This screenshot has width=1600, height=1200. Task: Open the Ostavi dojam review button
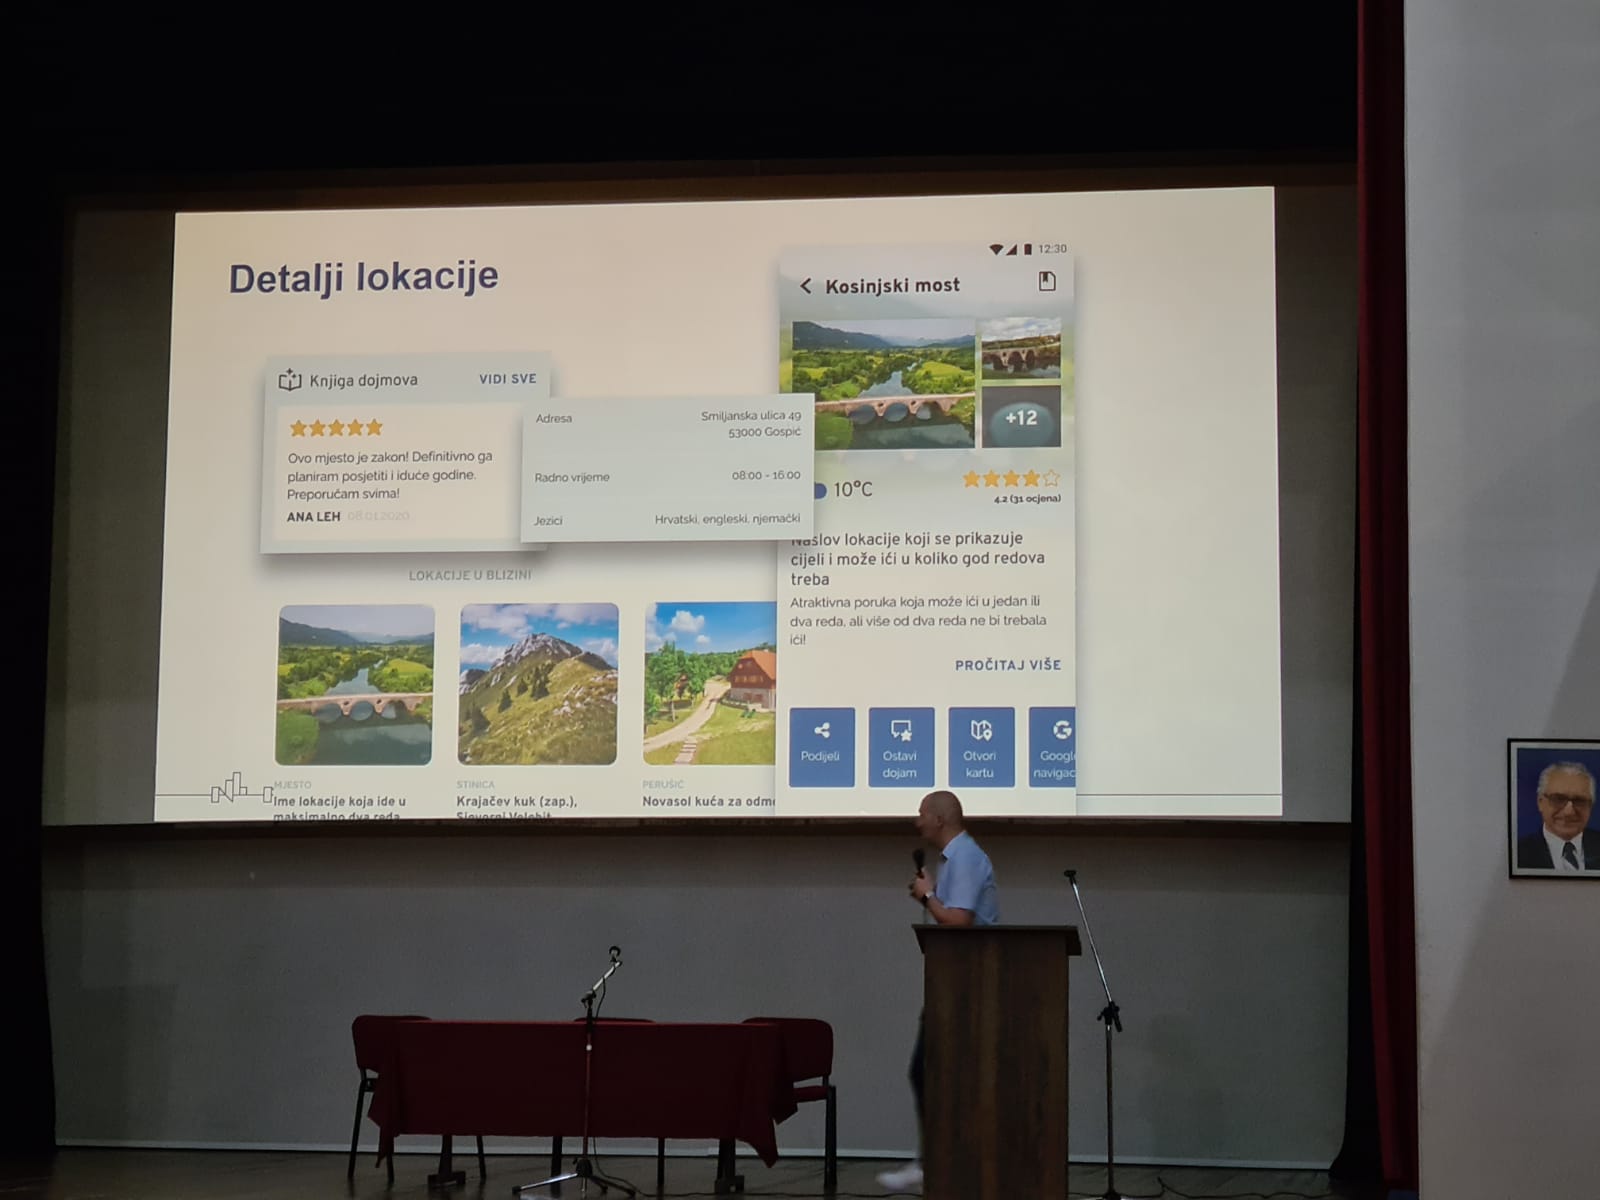pyautogui.click(x=900, y=746)
